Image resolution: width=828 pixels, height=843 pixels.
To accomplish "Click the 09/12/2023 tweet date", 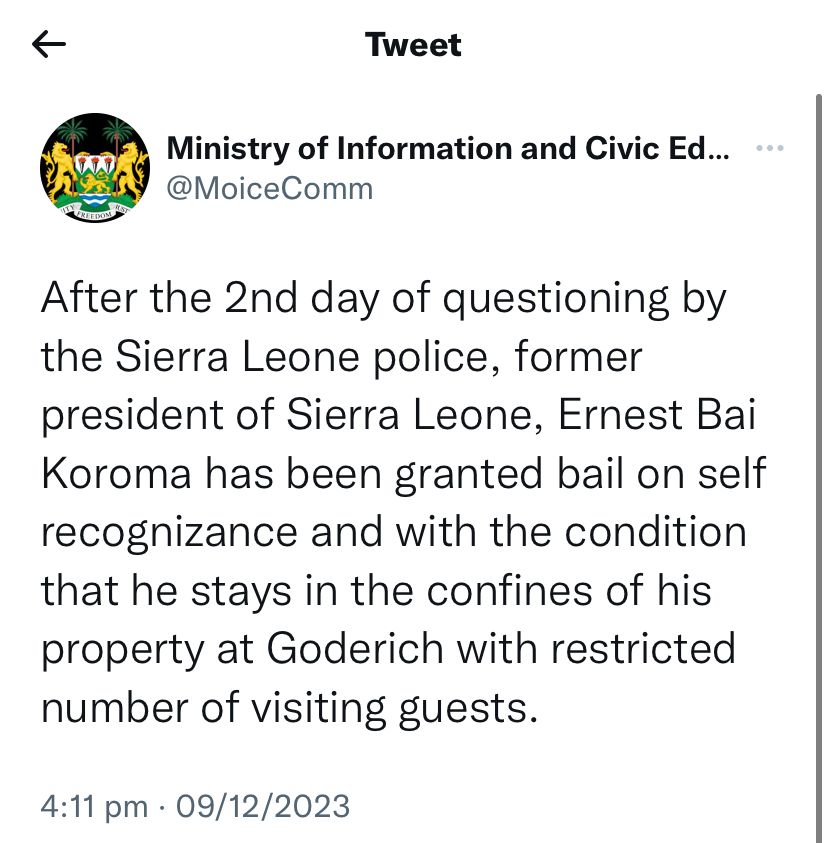I will [263, 806].
